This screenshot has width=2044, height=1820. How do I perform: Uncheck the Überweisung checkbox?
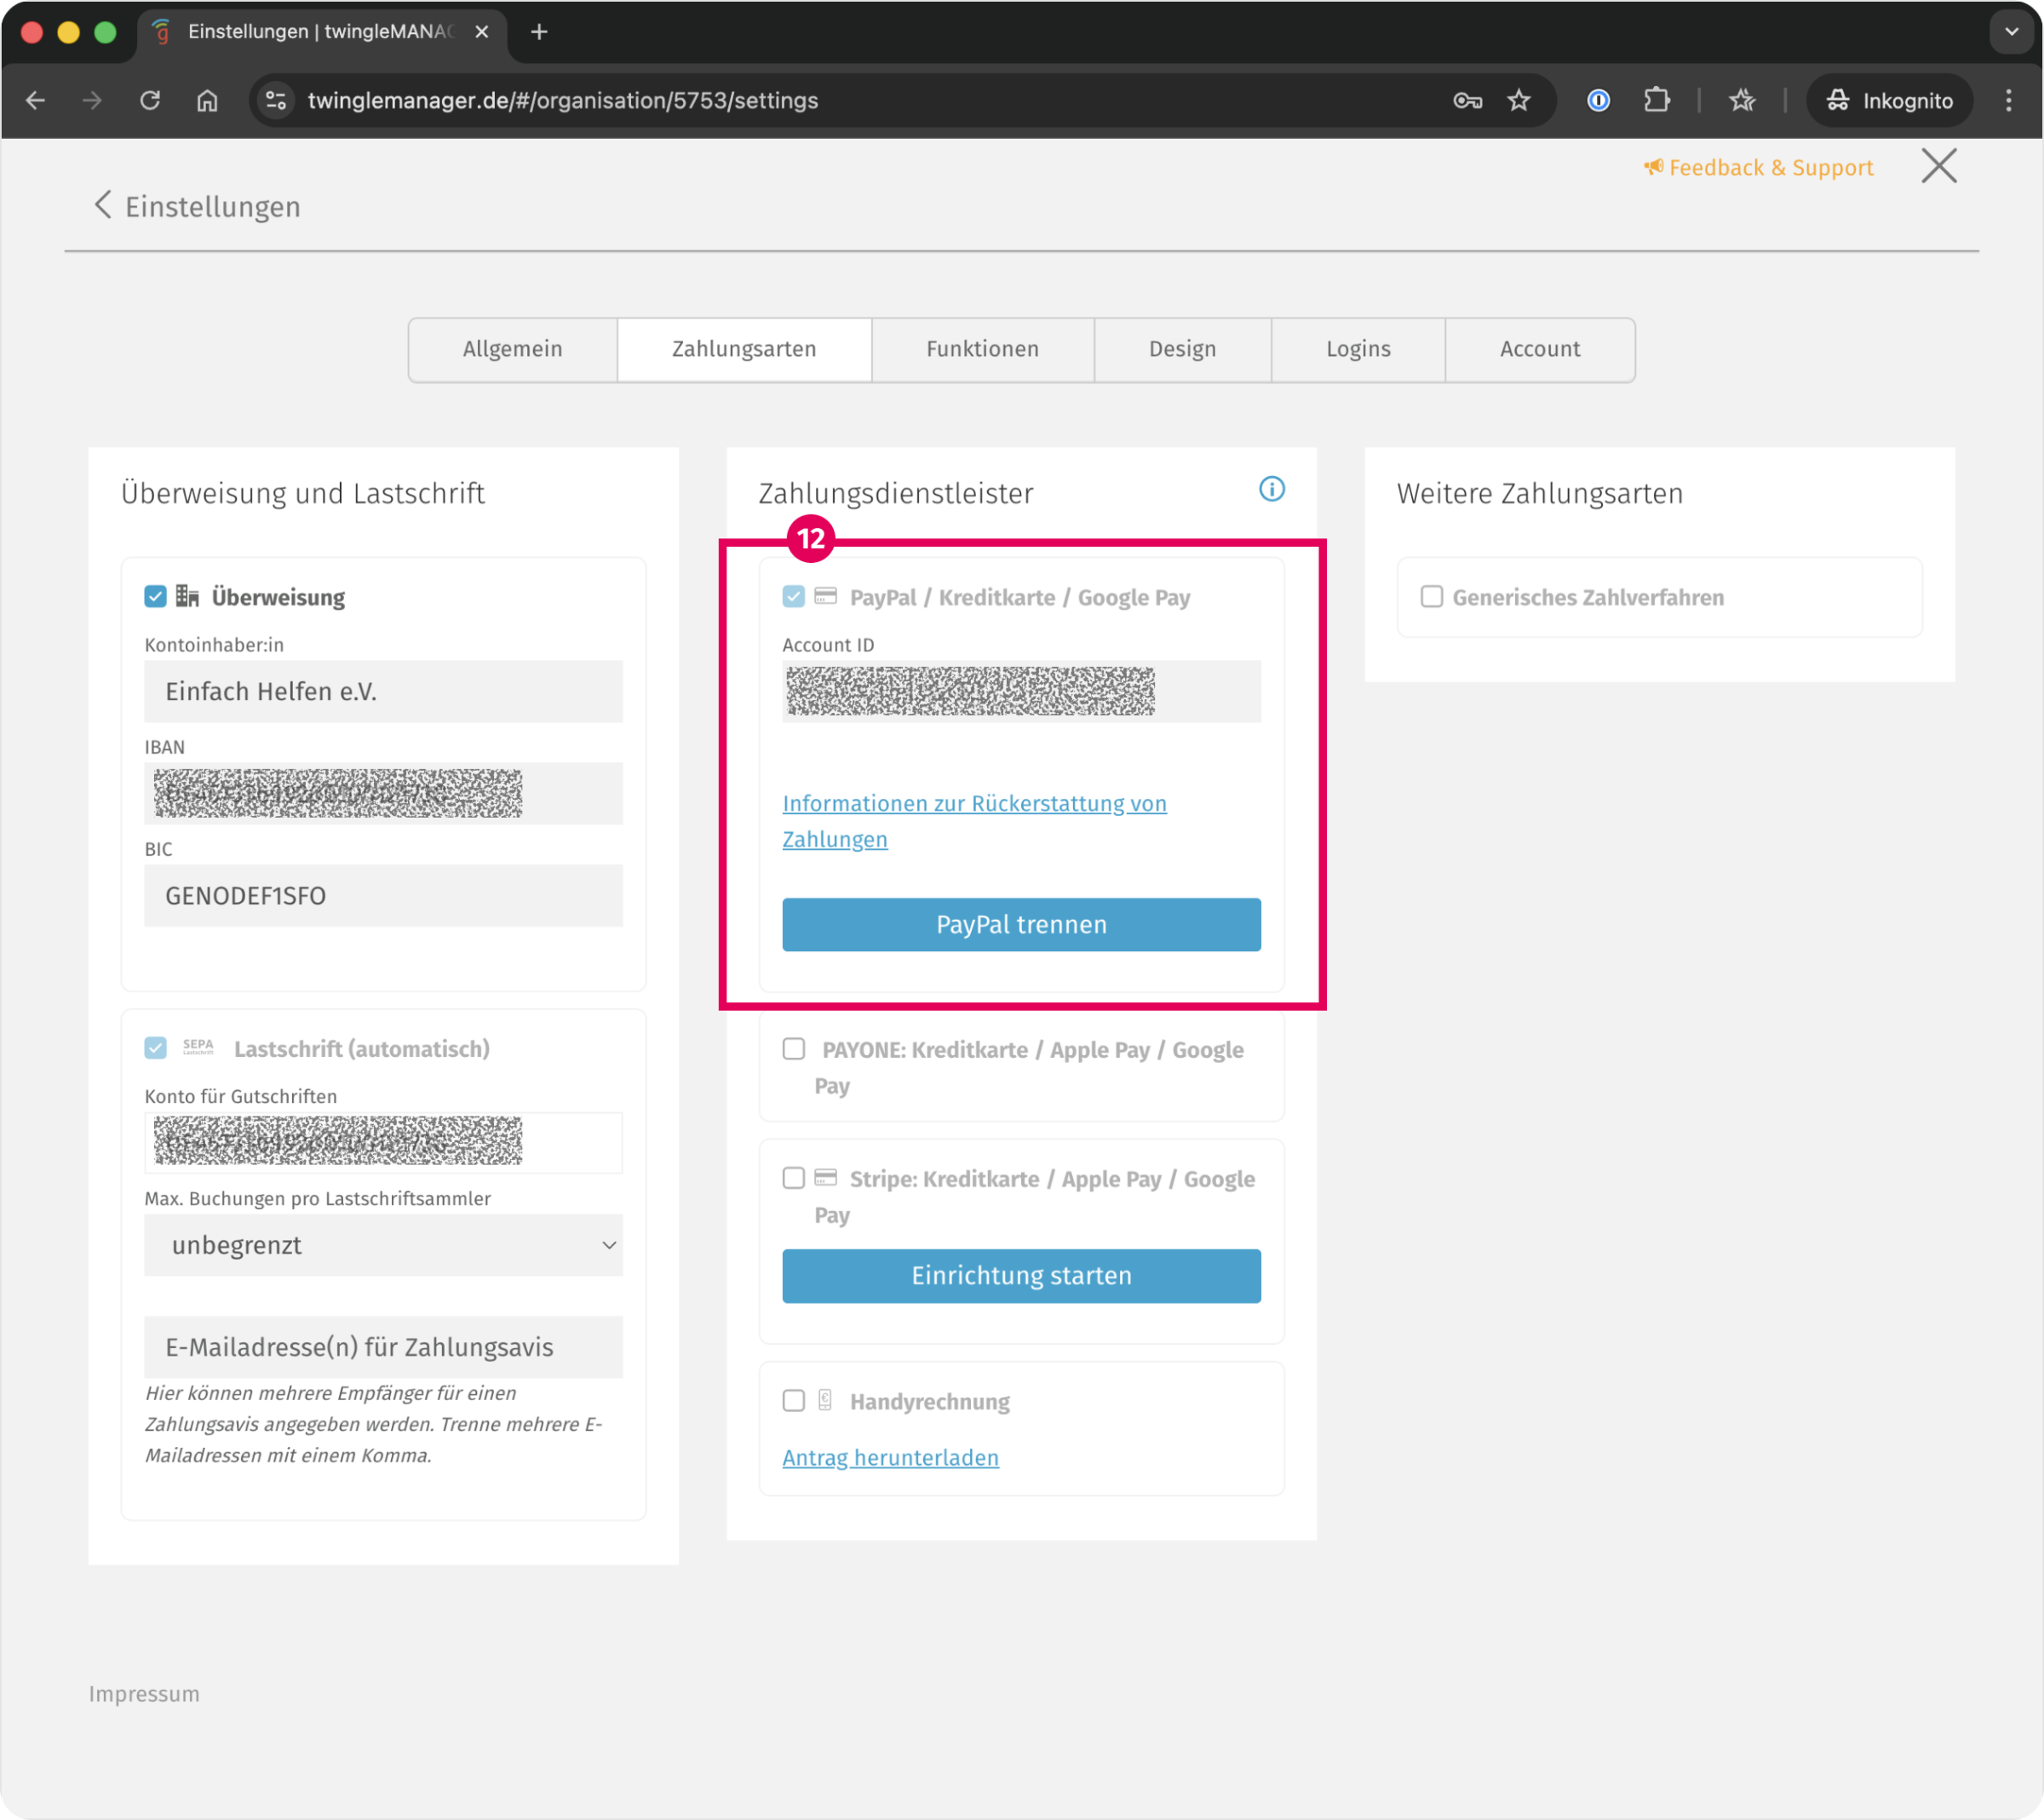[155, 597]
